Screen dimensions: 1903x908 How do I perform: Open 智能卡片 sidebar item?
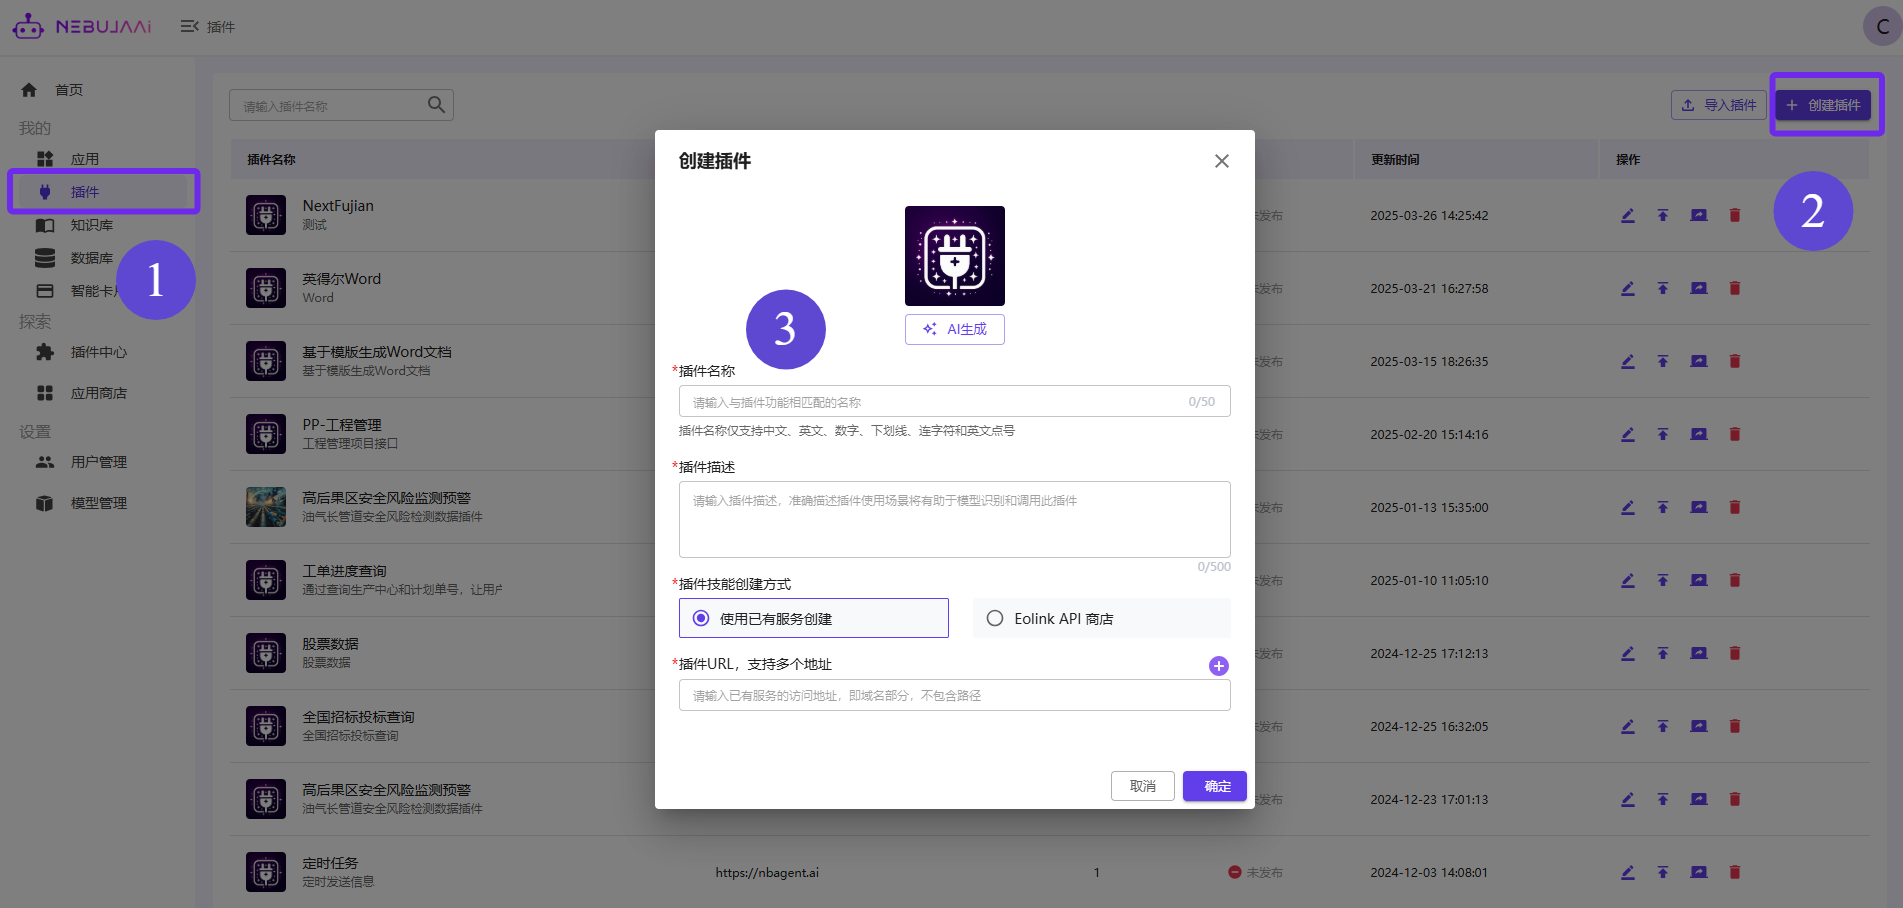[x=94, y=290]
